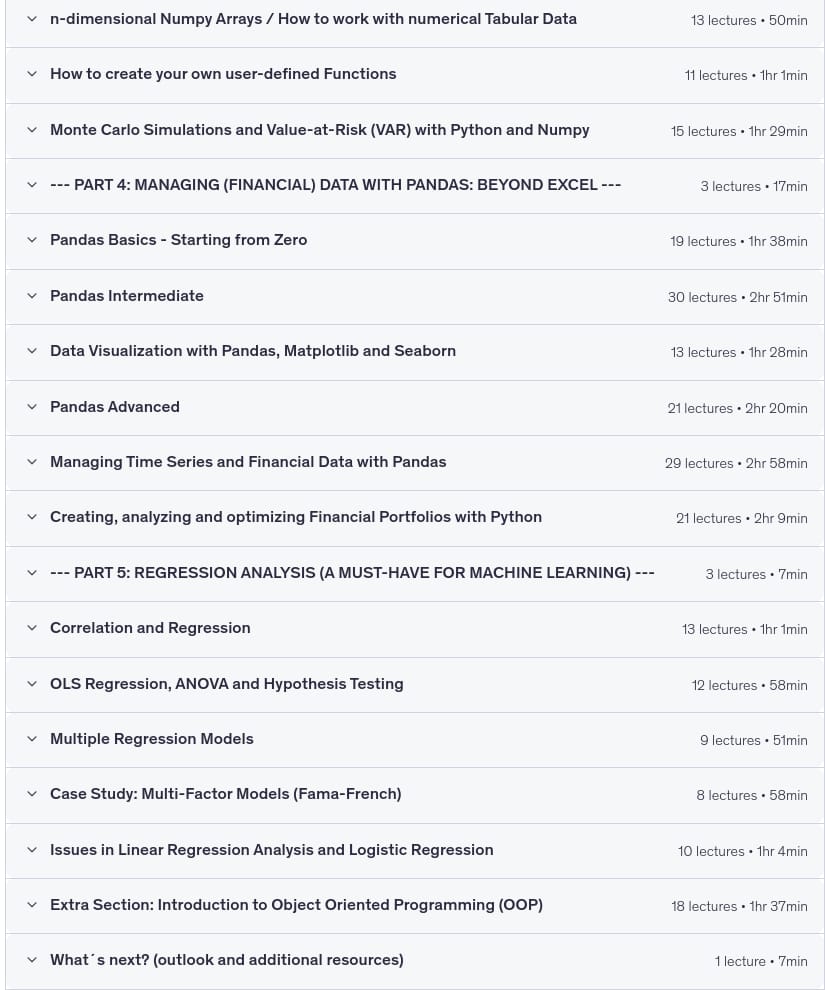Select the 'Pandas Advanced' title text
The height and width of the screenshot is (990, 825).
(x=115, y=407)
